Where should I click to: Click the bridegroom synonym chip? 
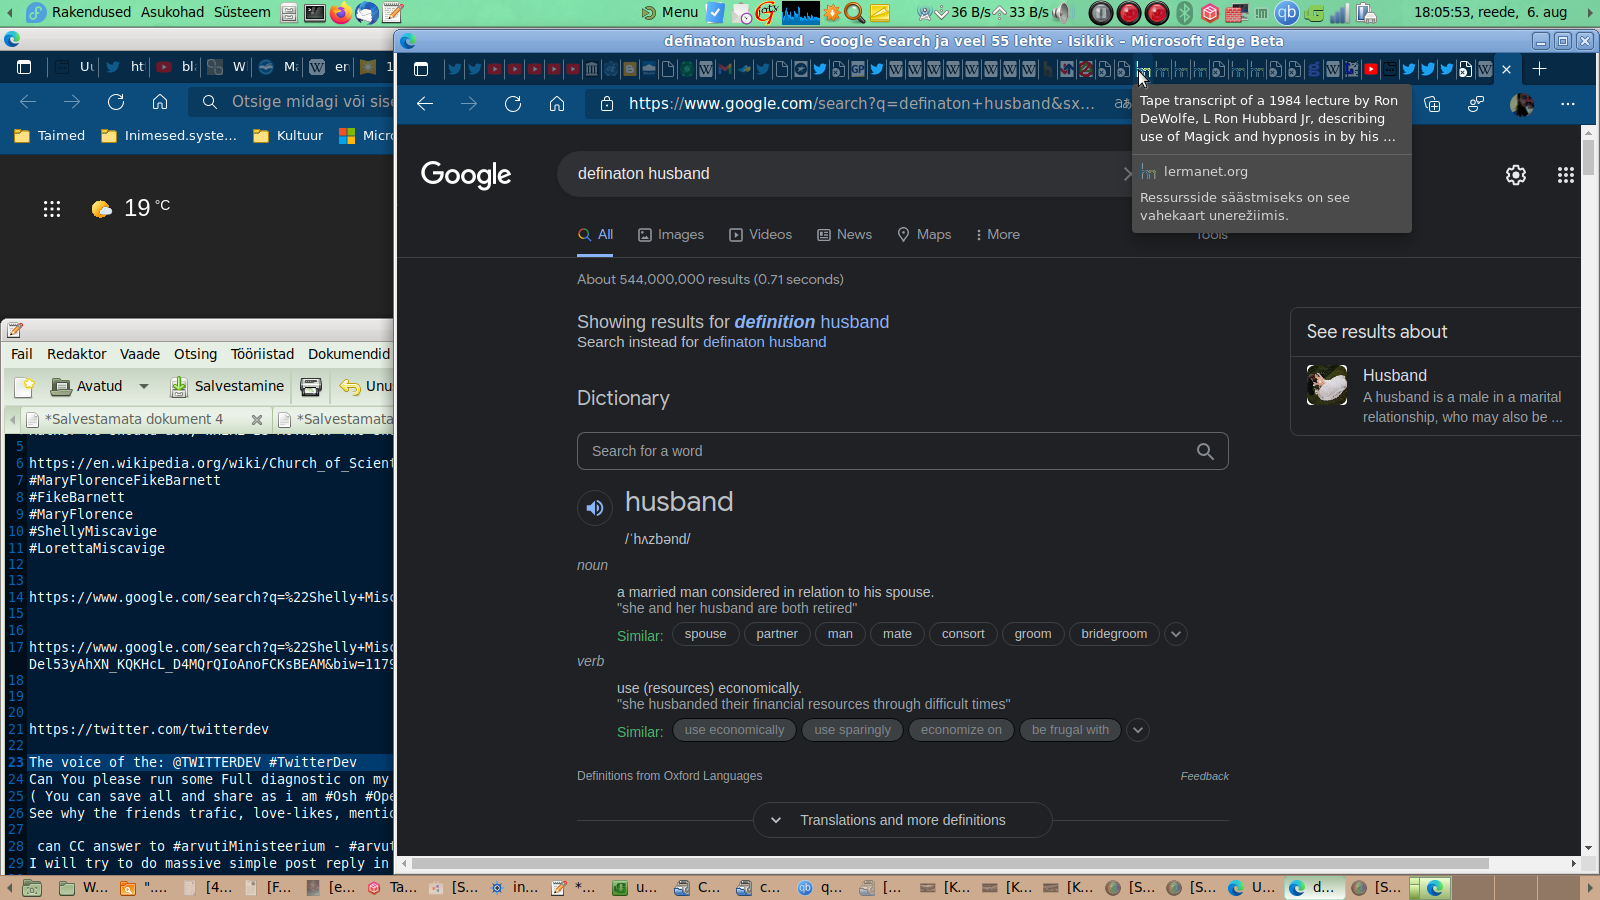[1114, 634]
